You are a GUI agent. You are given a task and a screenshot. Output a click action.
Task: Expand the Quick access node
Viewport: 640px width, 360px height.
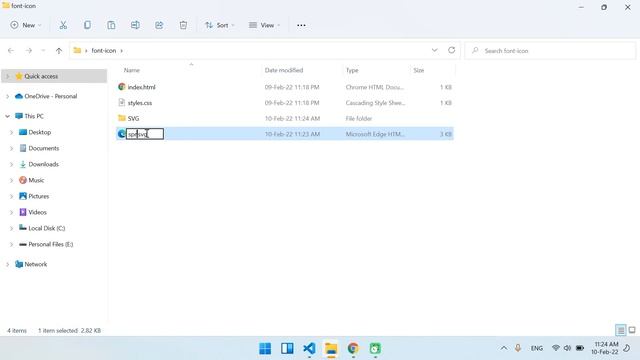pos(7,76)
